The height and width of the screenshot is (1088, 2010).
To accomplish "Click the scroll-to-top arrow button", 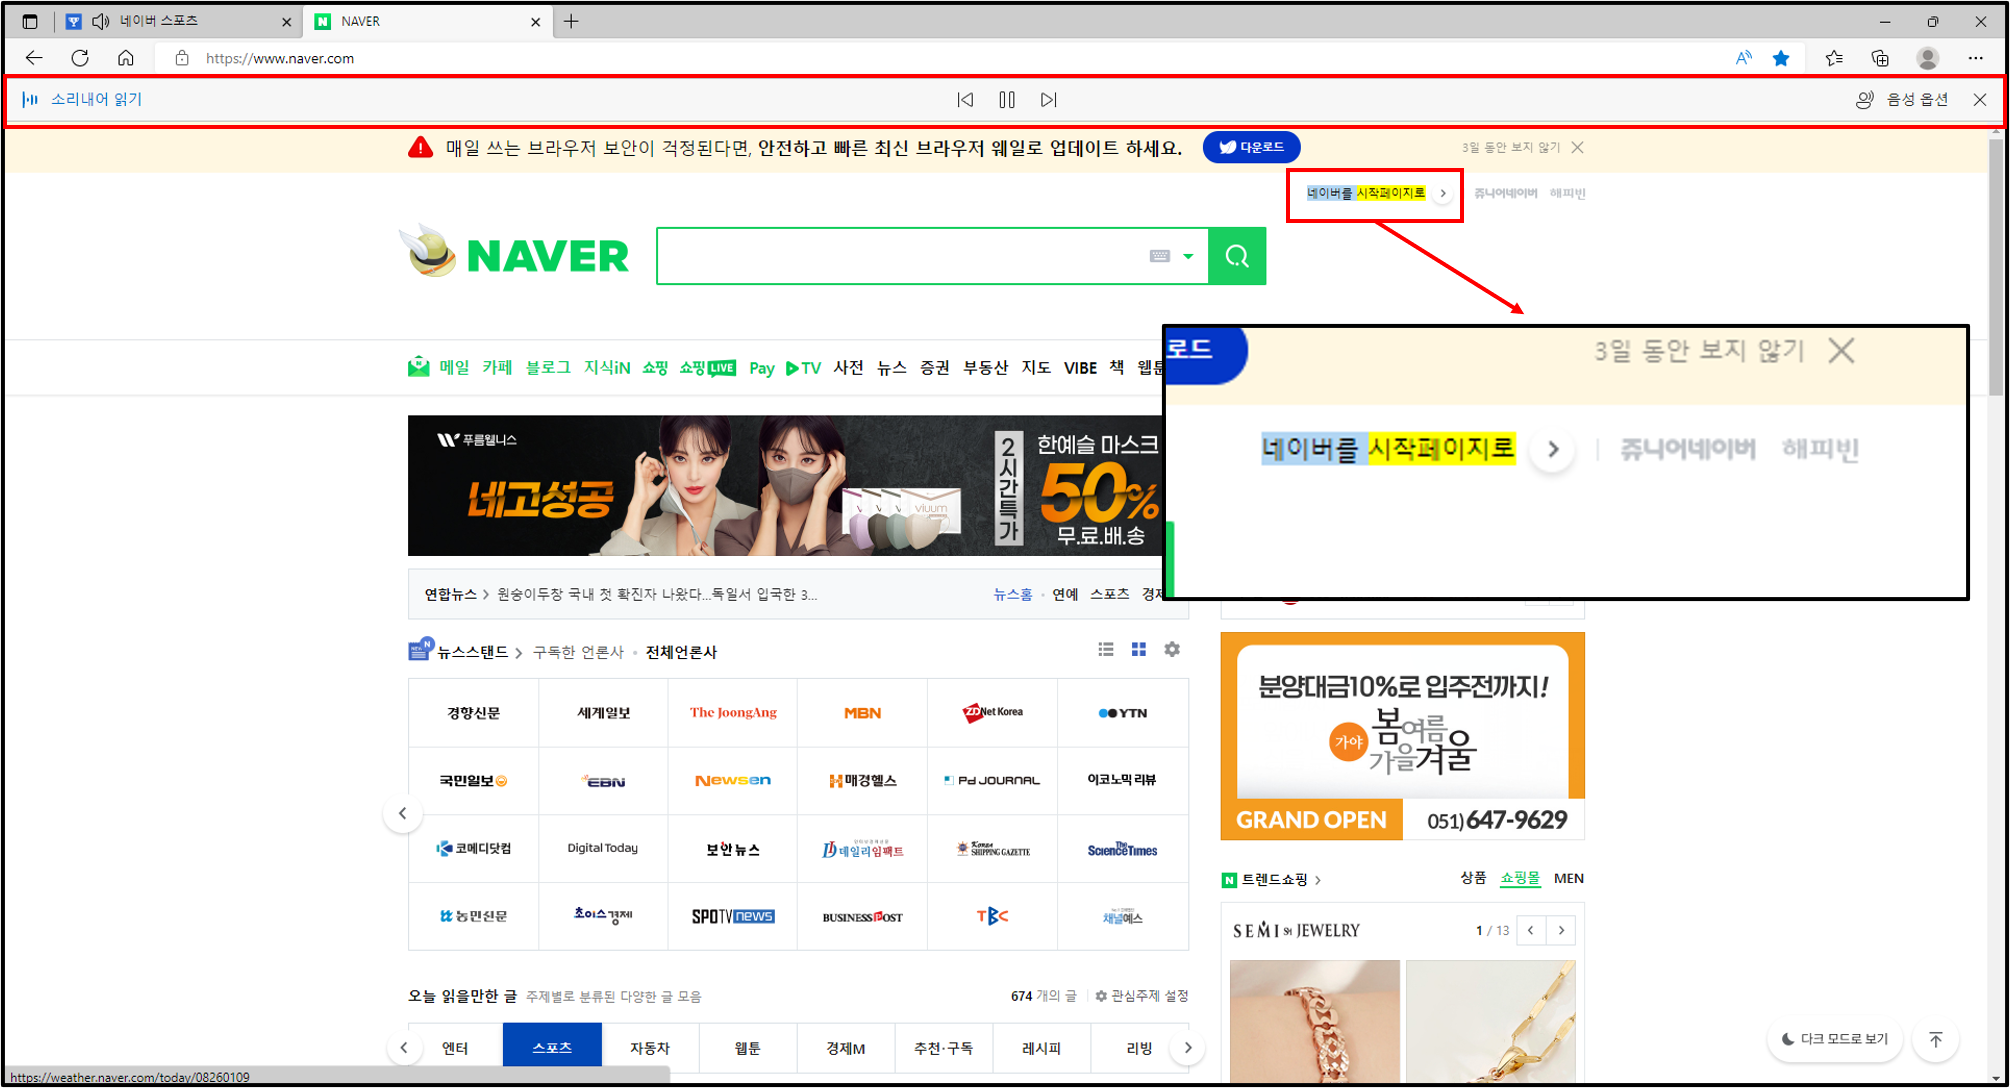I will 1935,1039.
